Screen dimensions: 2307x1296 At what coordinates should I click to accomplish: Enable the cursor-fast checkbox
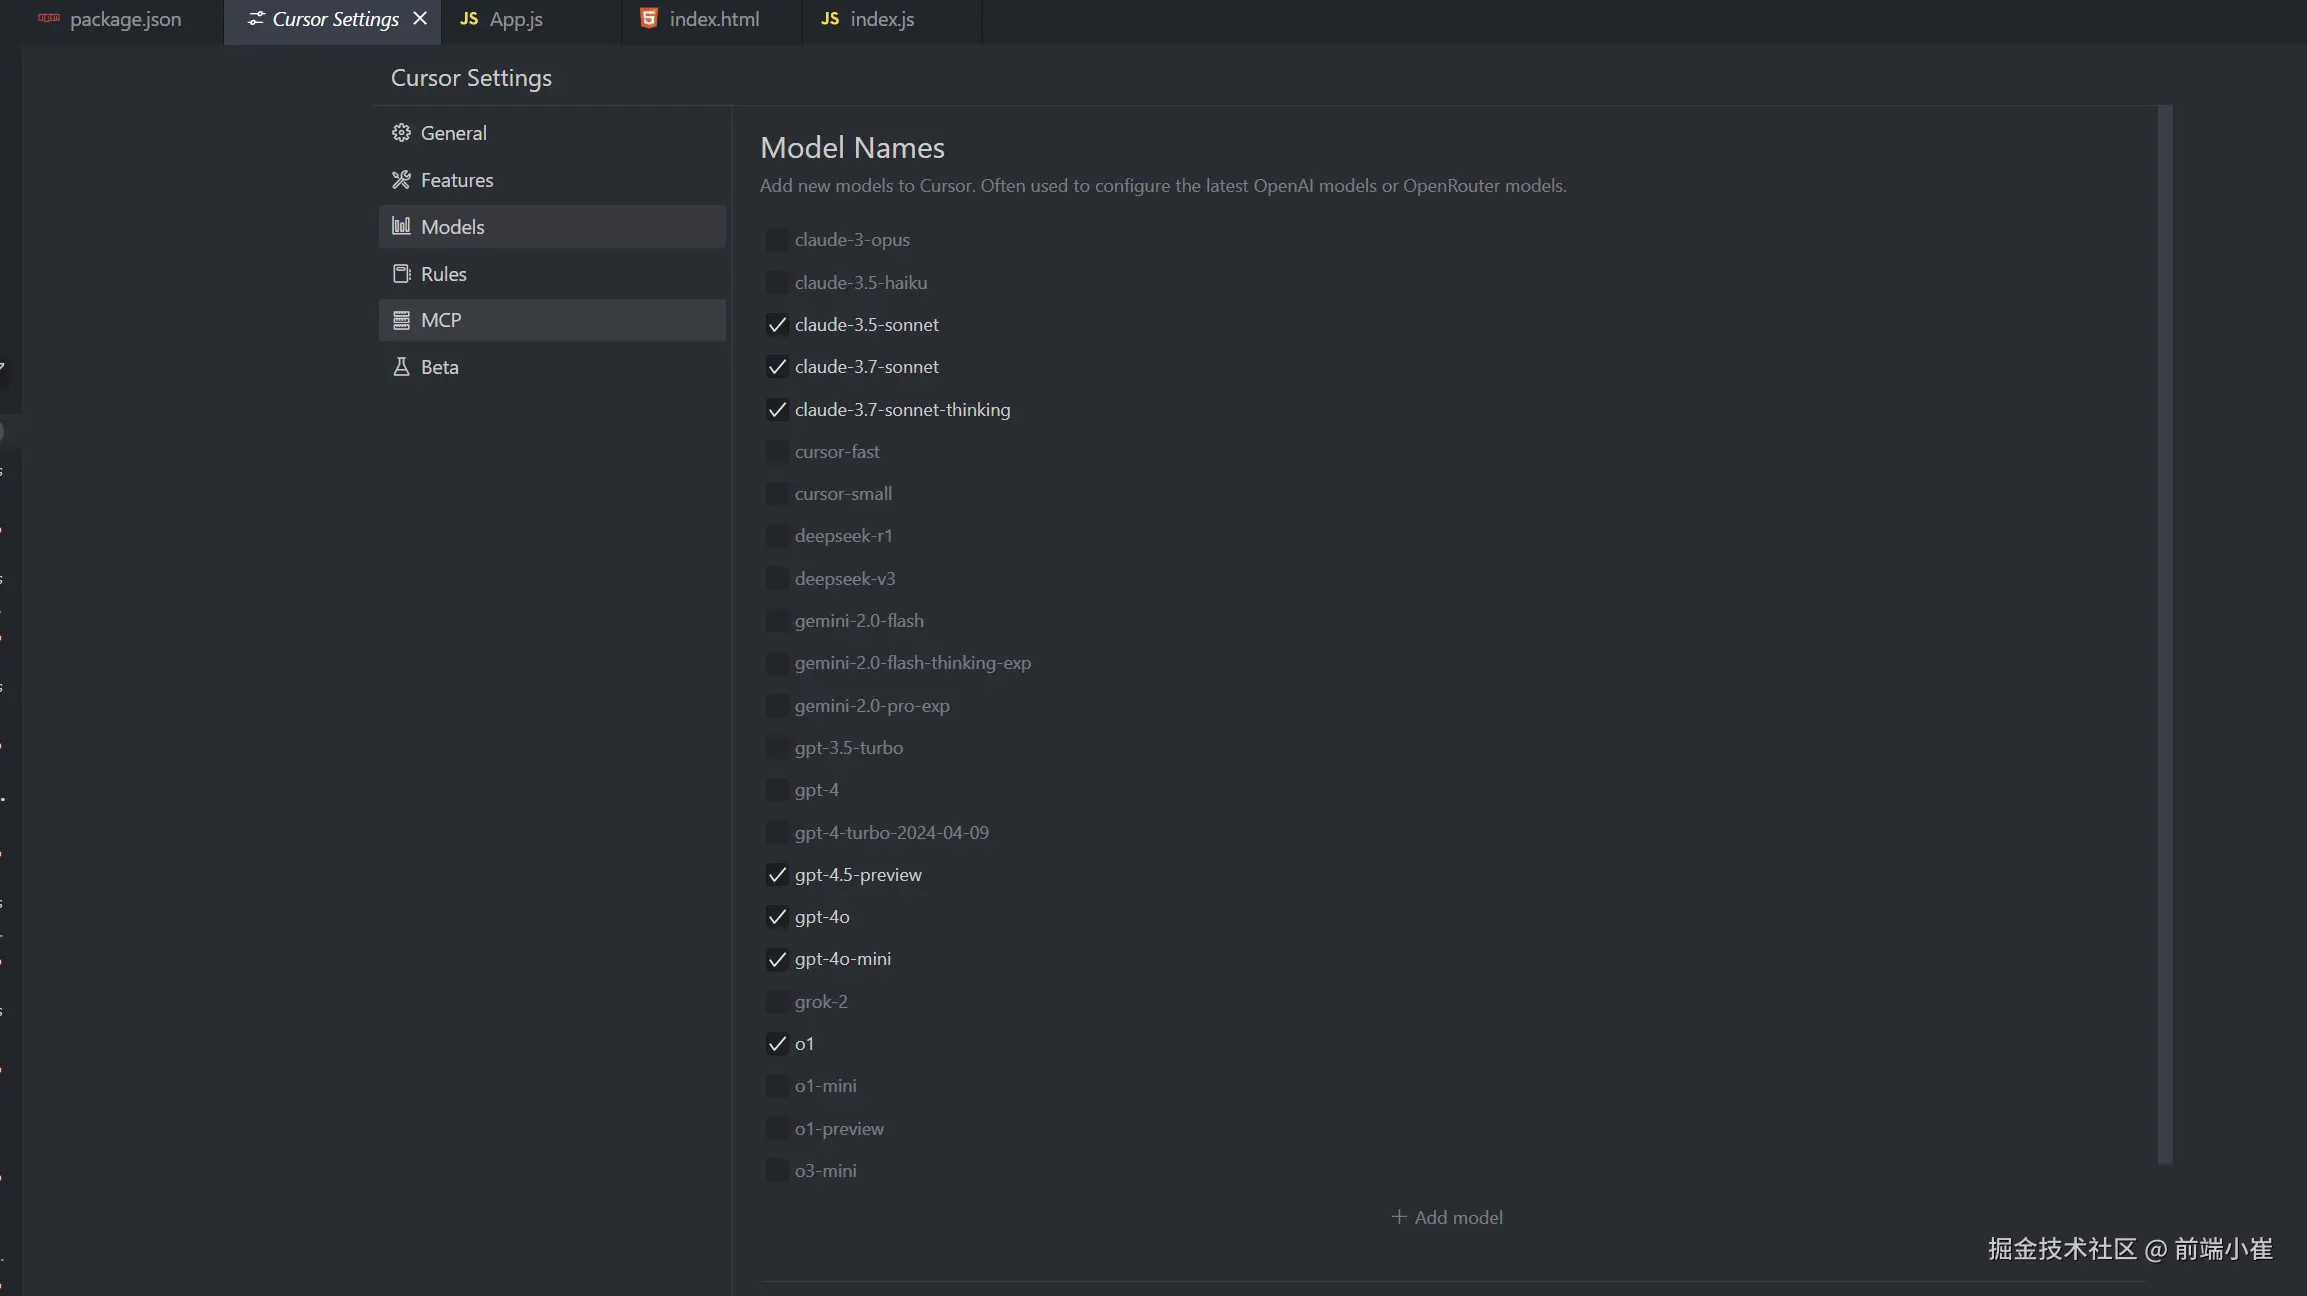tap(776, 452)
